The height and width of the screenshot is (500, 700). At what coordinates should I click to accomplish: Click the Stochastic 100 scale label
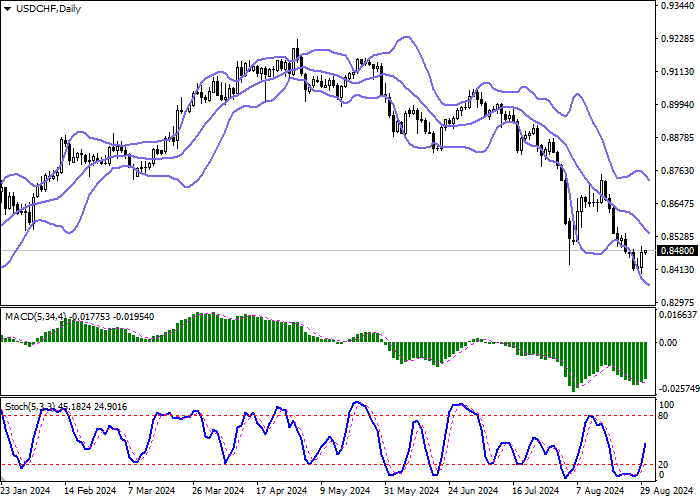point(667,405)
